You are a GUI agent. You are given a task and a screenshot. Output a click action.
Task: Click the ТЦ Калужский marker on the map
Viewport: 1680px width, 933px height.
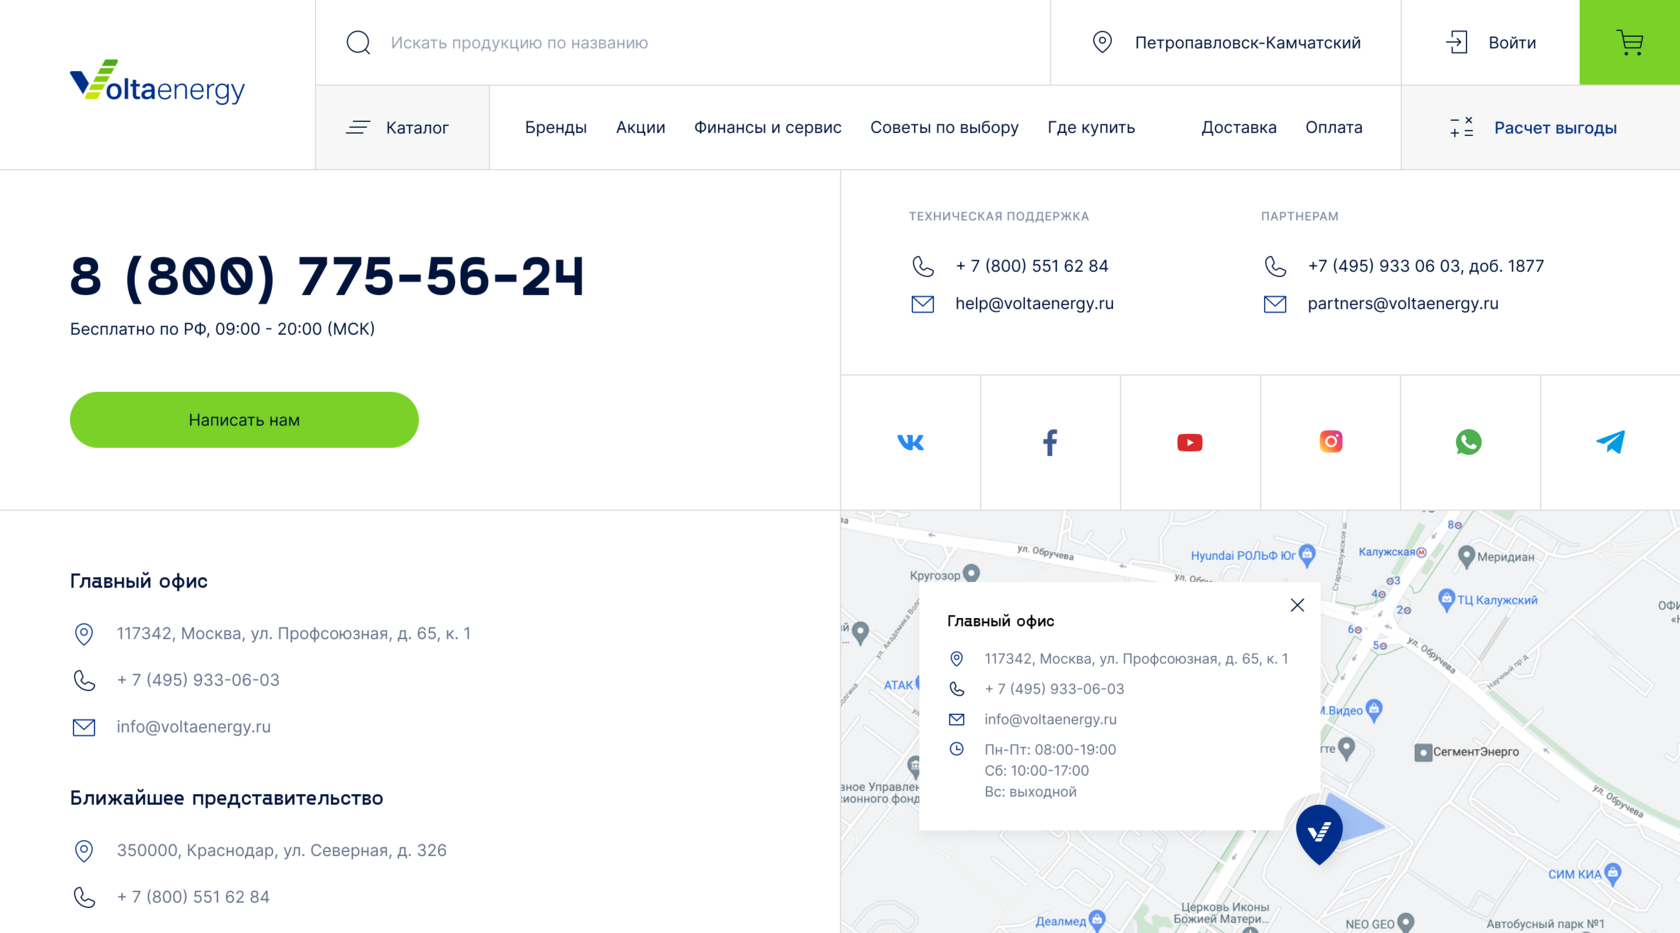pos(1446,600)
